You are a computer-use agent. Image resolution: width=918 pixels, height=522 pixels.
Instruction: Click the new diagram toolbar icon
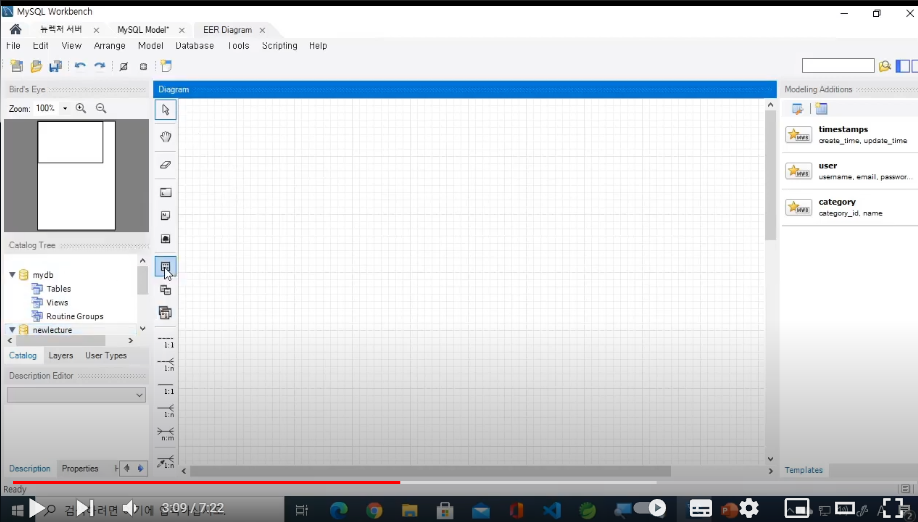(166, 66)
